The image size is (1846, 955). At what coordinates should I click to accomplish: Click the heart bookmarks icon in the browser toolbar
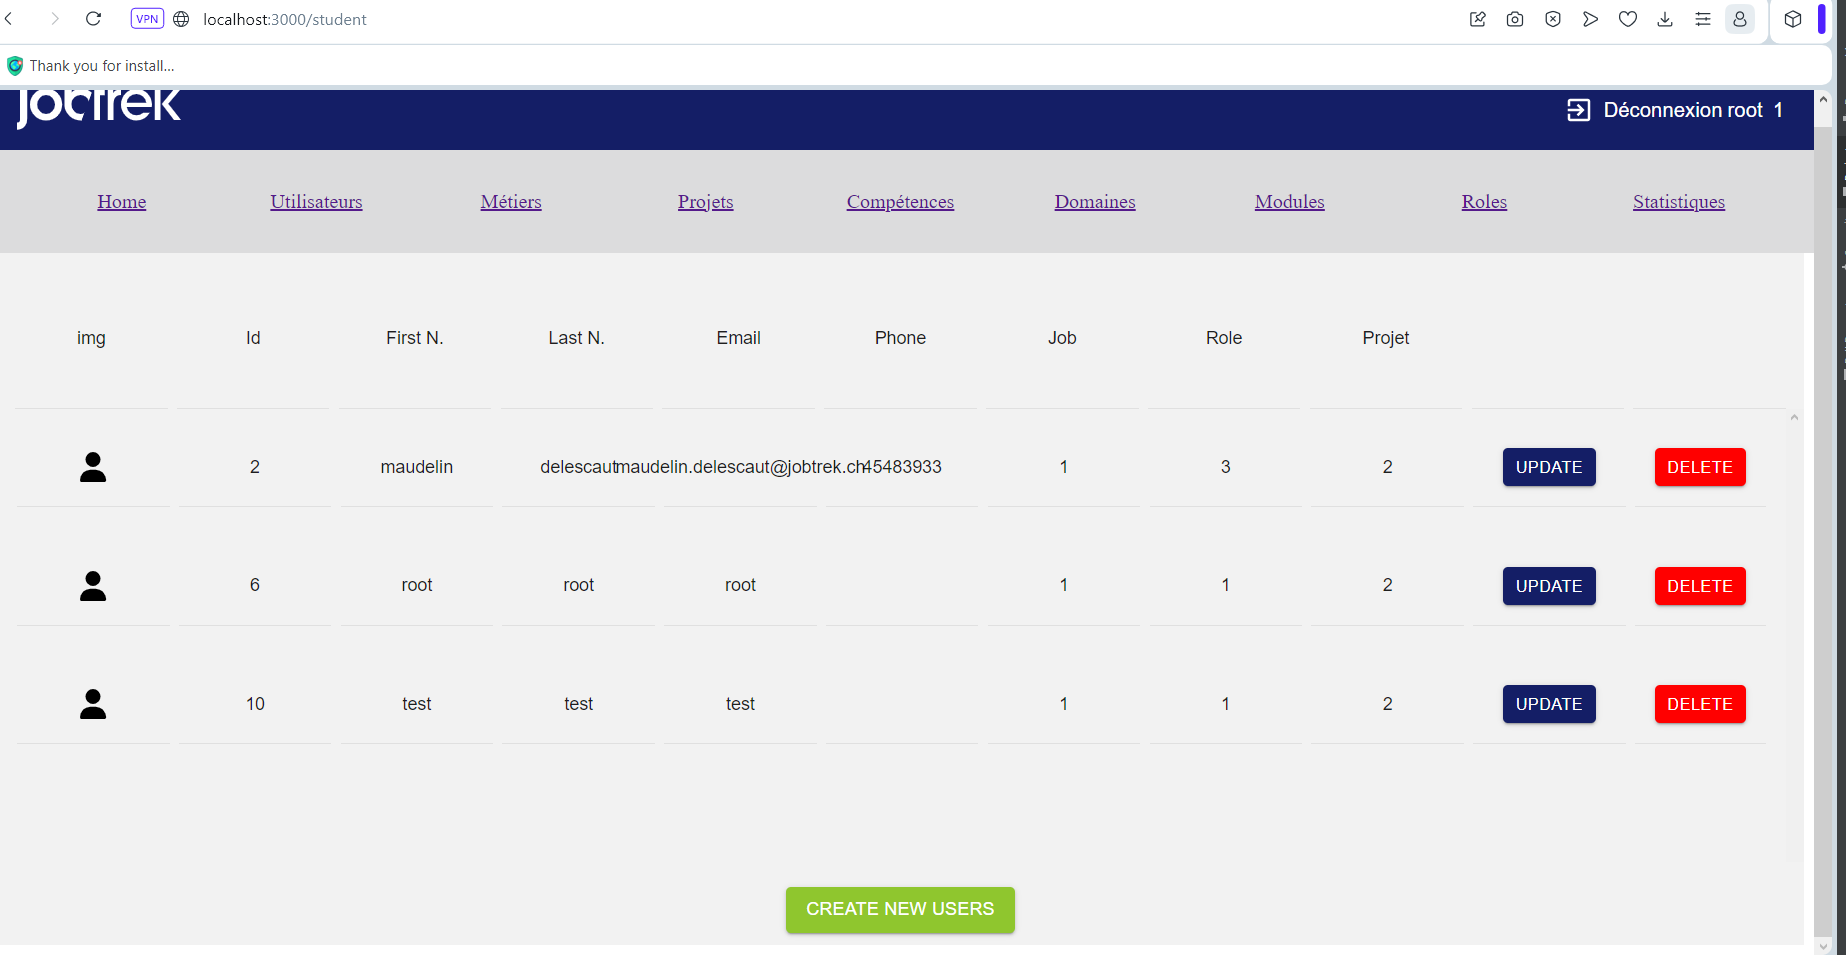coord(1628,19)
